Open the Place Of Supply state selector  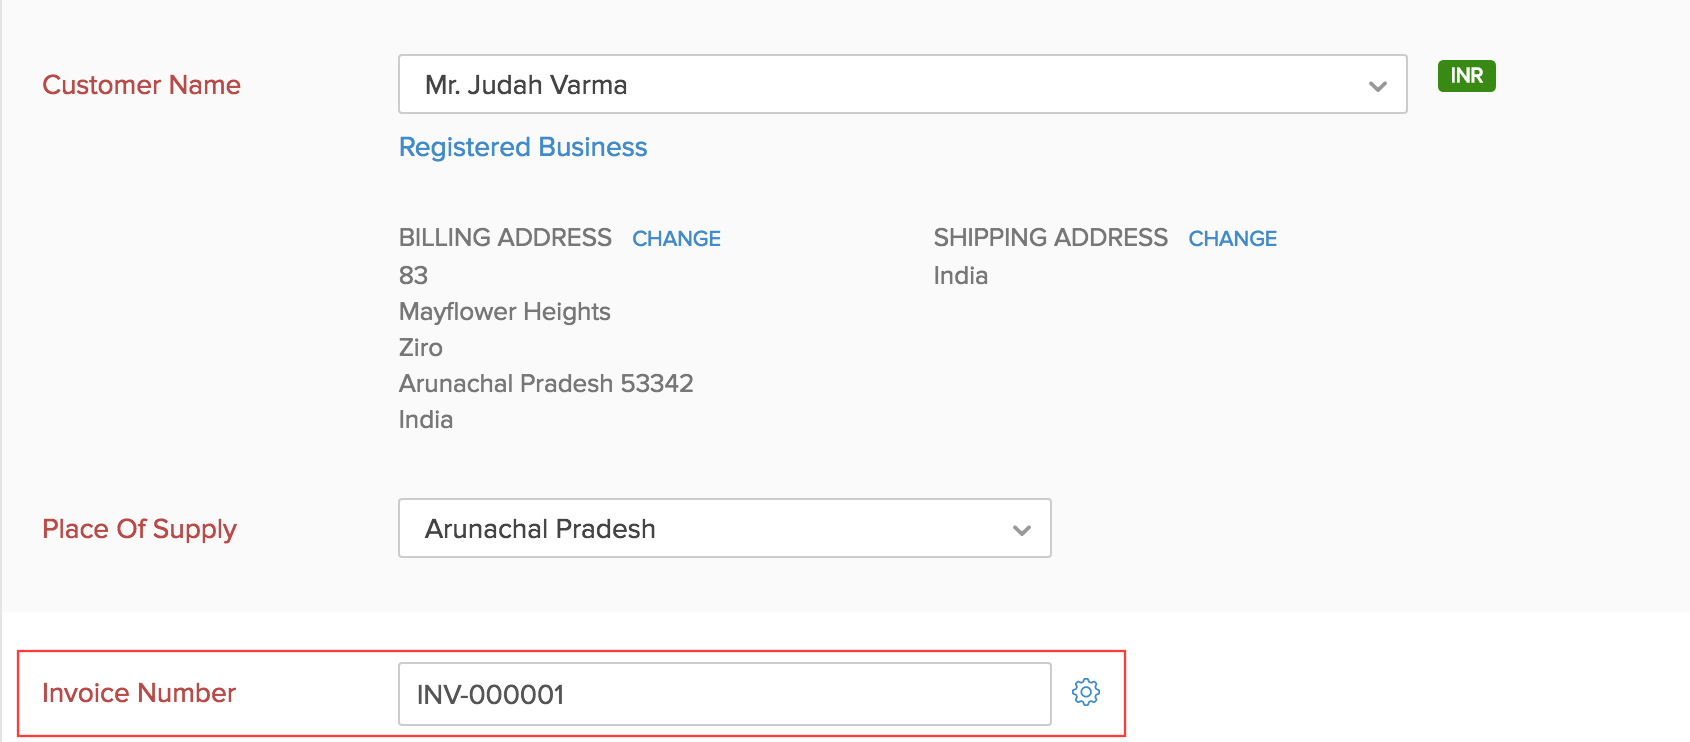point(724,529)
